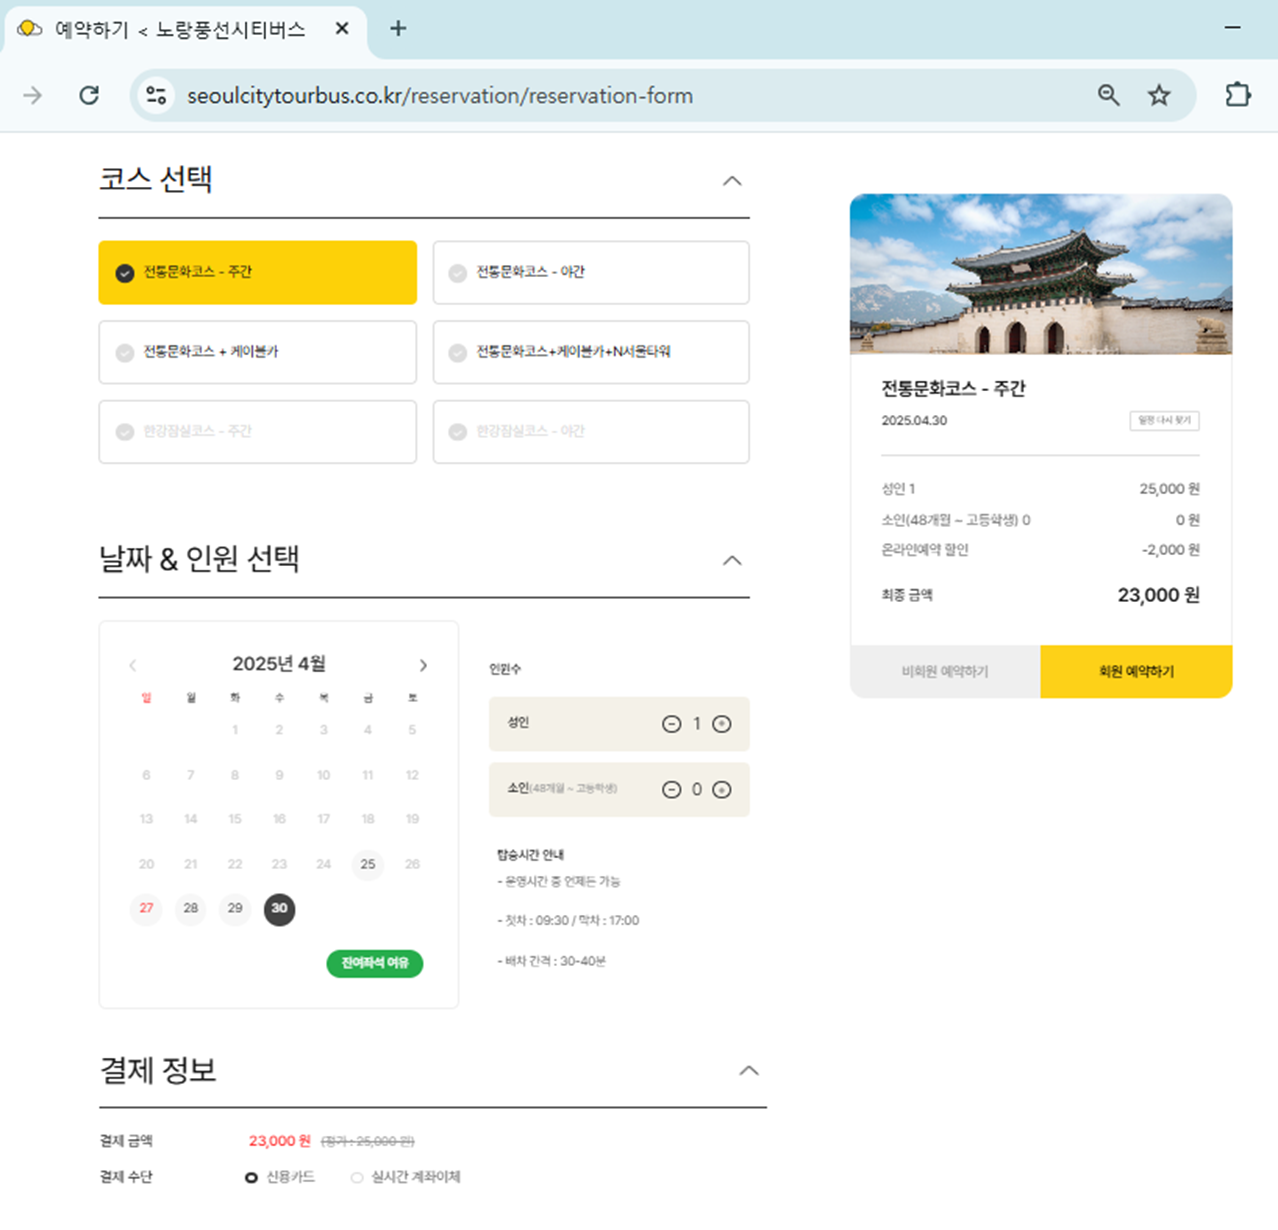Go to the next month in the calendar
The image size is (1278, 1230).
(x=423, y=664)
